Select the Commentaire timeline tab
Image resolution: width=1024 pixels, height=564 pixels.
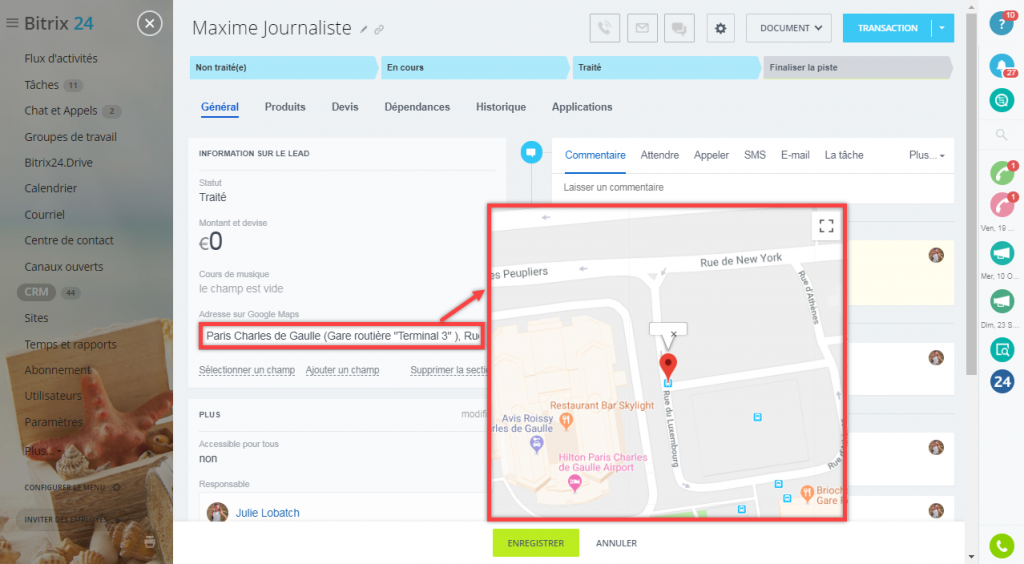(595, 155)
